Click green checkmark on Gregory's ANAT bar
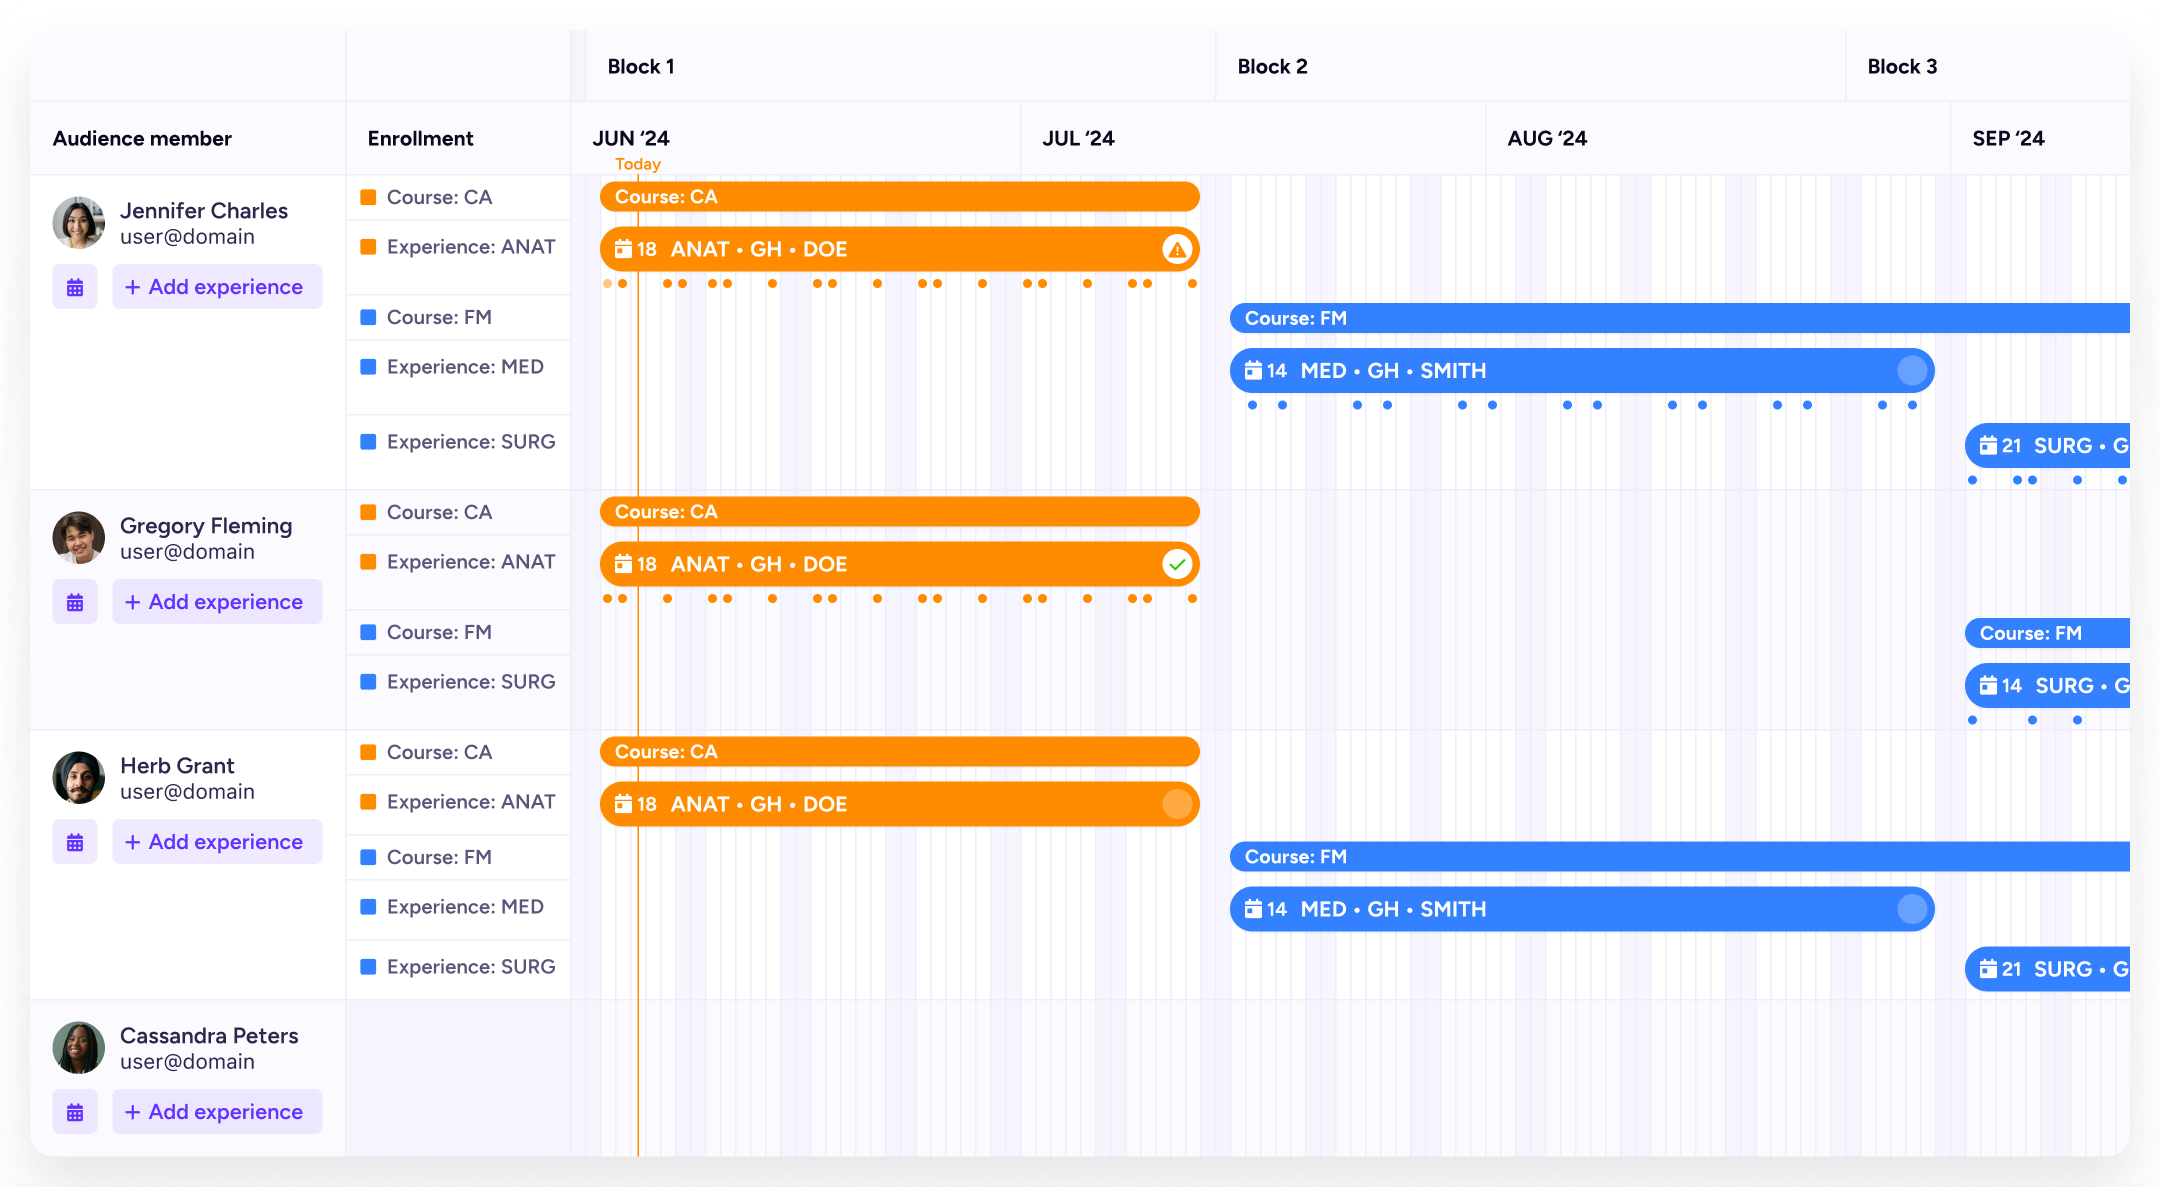This screenshot has width=2160, height=1187. pyautogui.click(x=1177, y=565)
